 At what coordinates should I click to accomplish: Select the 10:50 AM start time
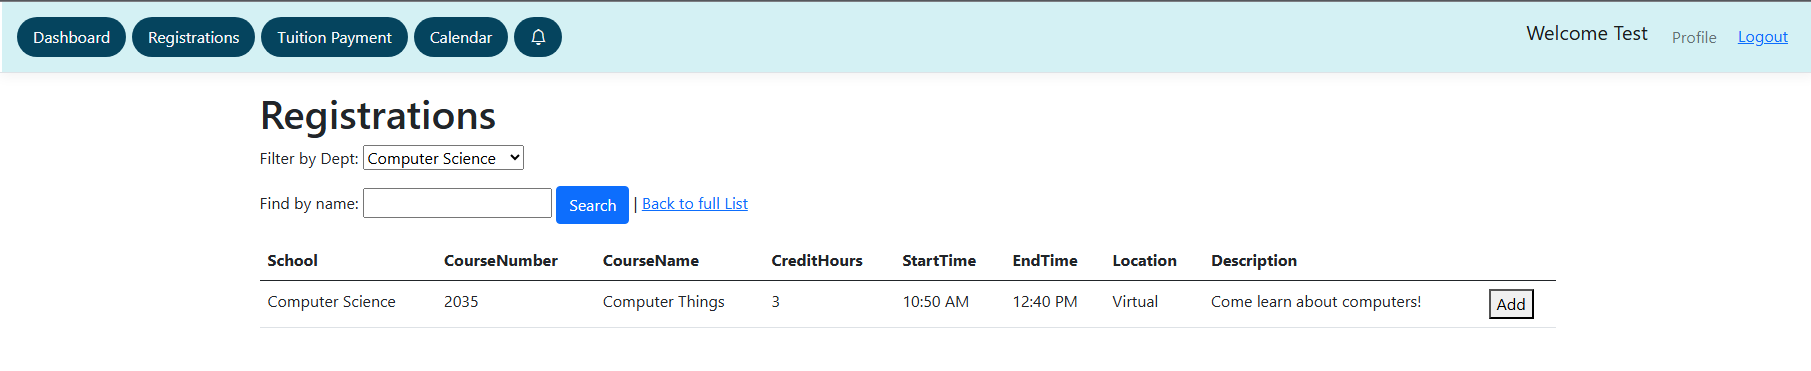[936, 302]
